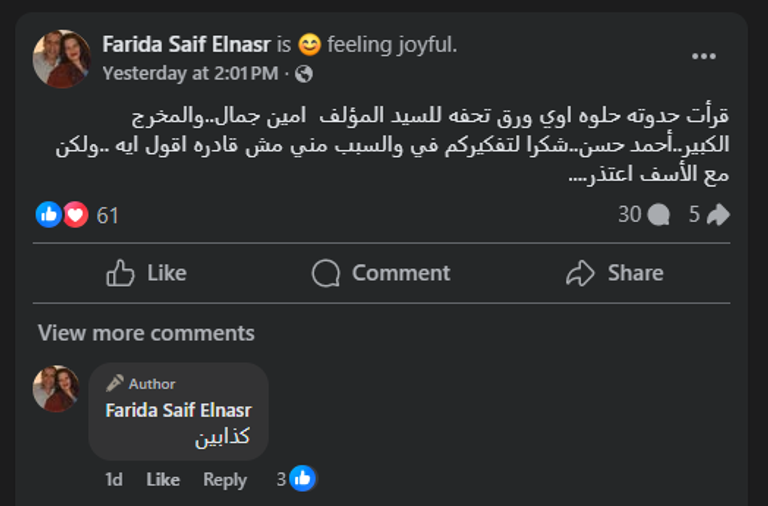The image size is (768, 506).
Task: Click the red heart reaction icon
Action: [x=75, y=214]
